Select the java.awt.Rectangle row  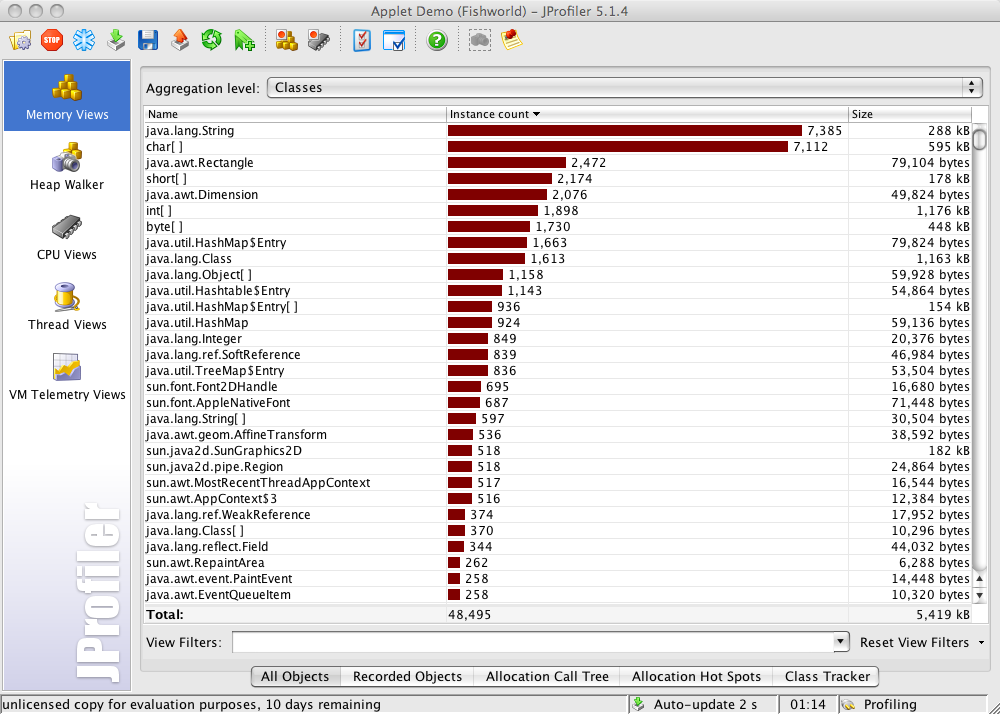tap(558, 163)
